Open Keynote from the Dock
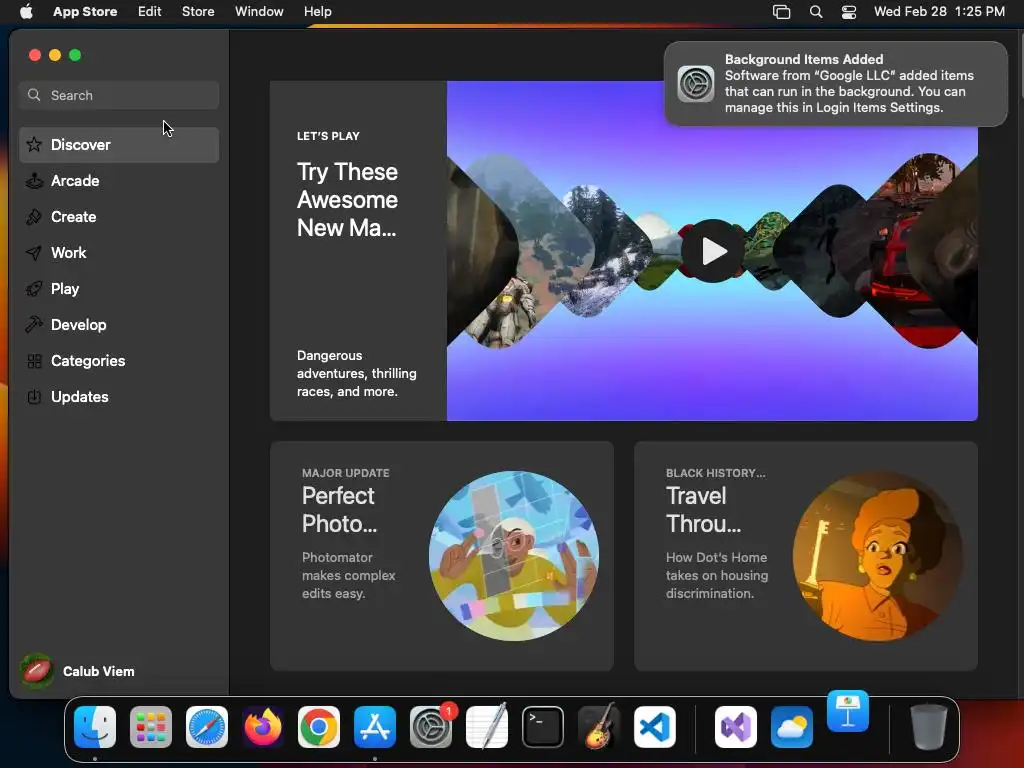 848,712
